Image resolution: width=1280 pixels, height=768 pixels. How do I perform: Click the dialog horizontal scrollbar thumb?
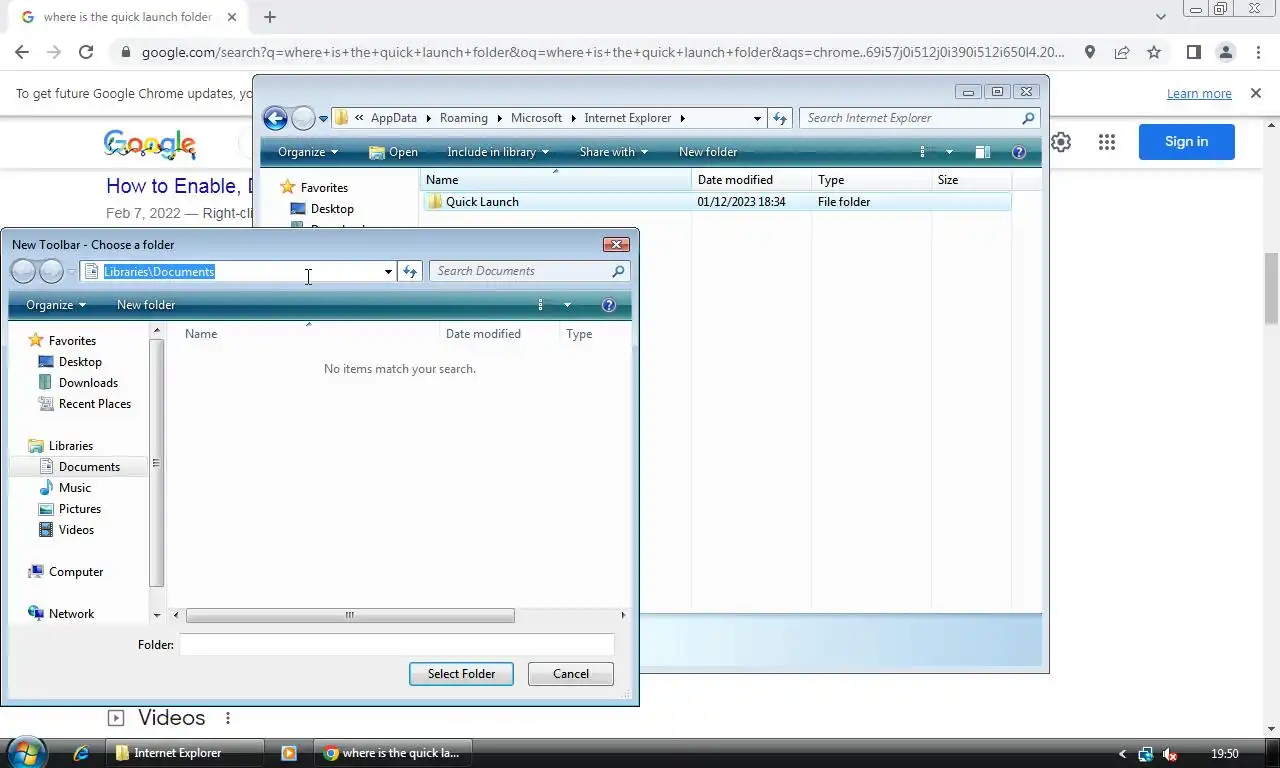[350, 615]
